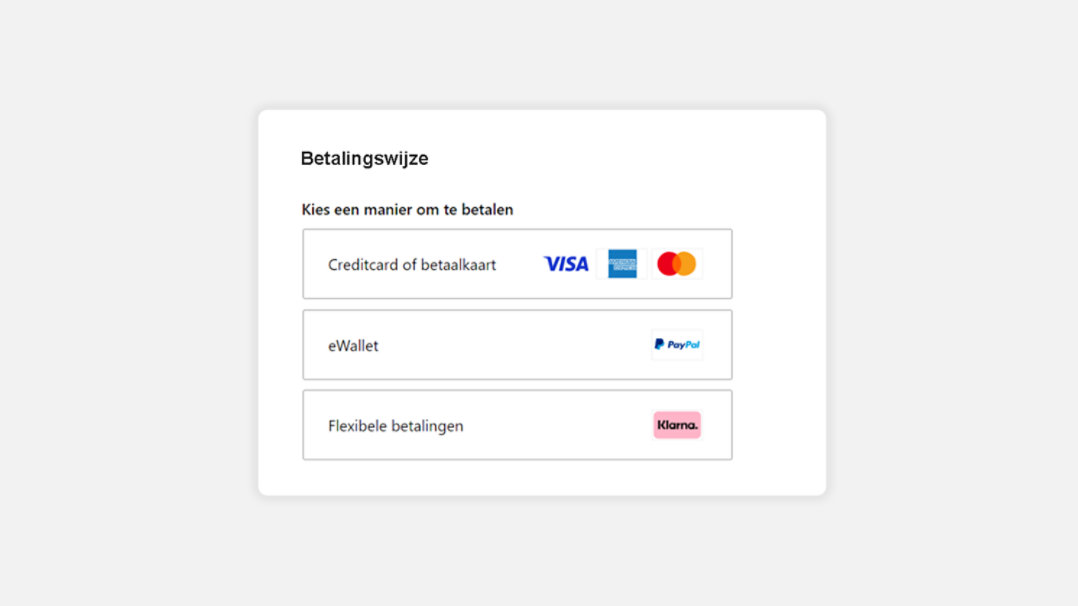This screenshot has height=606, width=1078.
Task: Click the Visa logo
Action: point(566,264)
